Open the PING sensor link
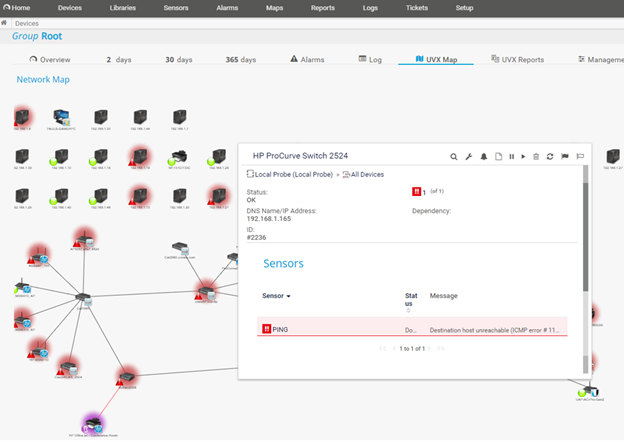624x442 pixels. [280, 328]
